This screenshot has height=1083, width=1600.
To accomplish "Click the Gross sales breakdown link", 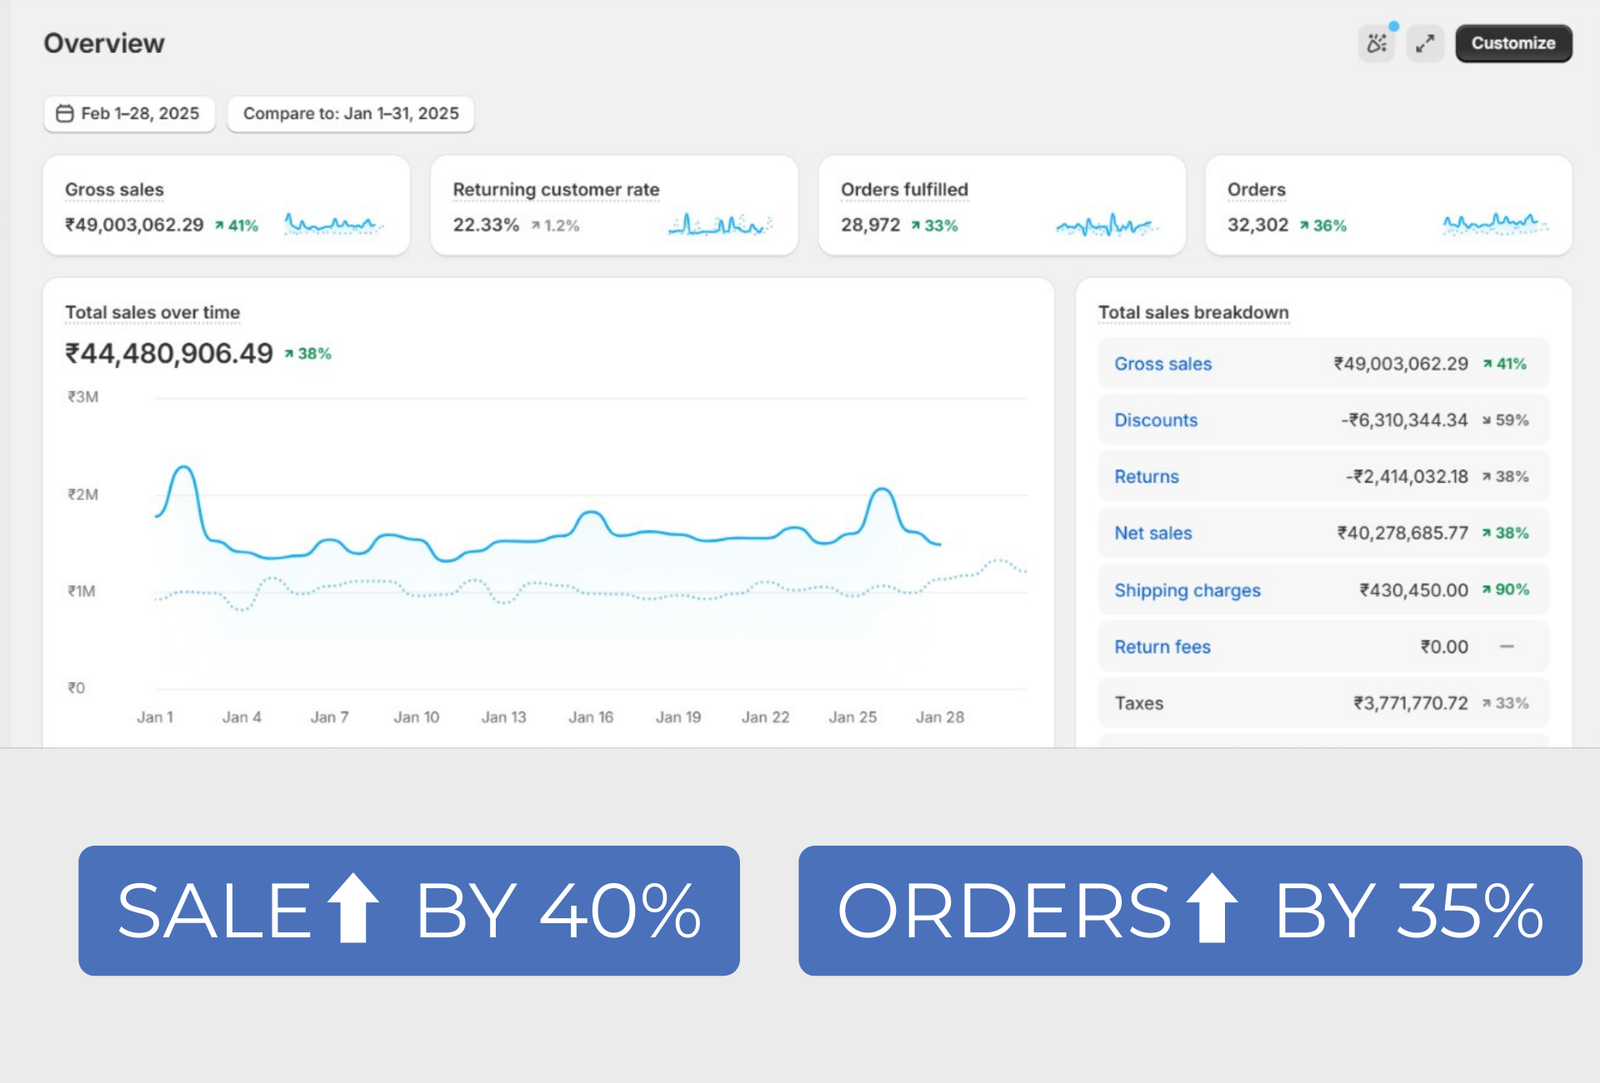I will coord(1163,364).
